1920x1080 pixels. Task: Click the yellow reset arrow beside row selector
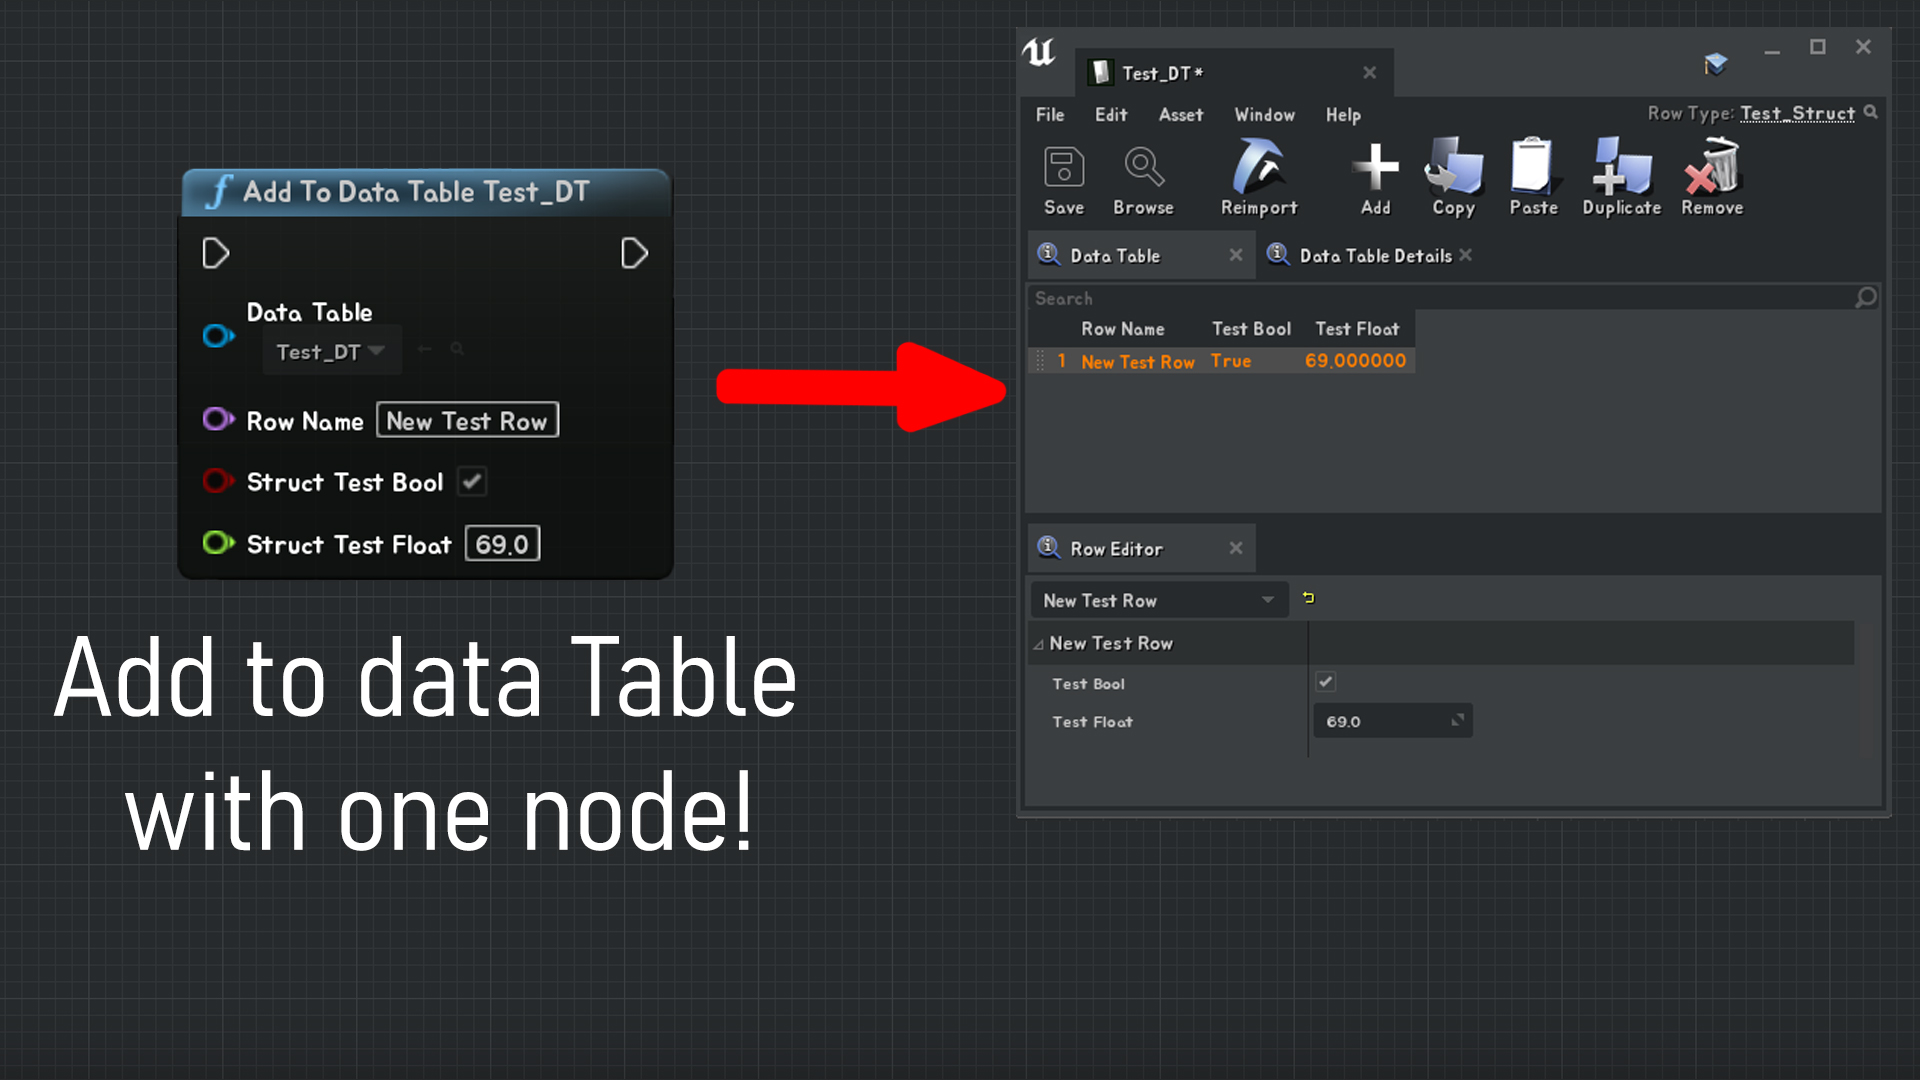click(1308, 598)
